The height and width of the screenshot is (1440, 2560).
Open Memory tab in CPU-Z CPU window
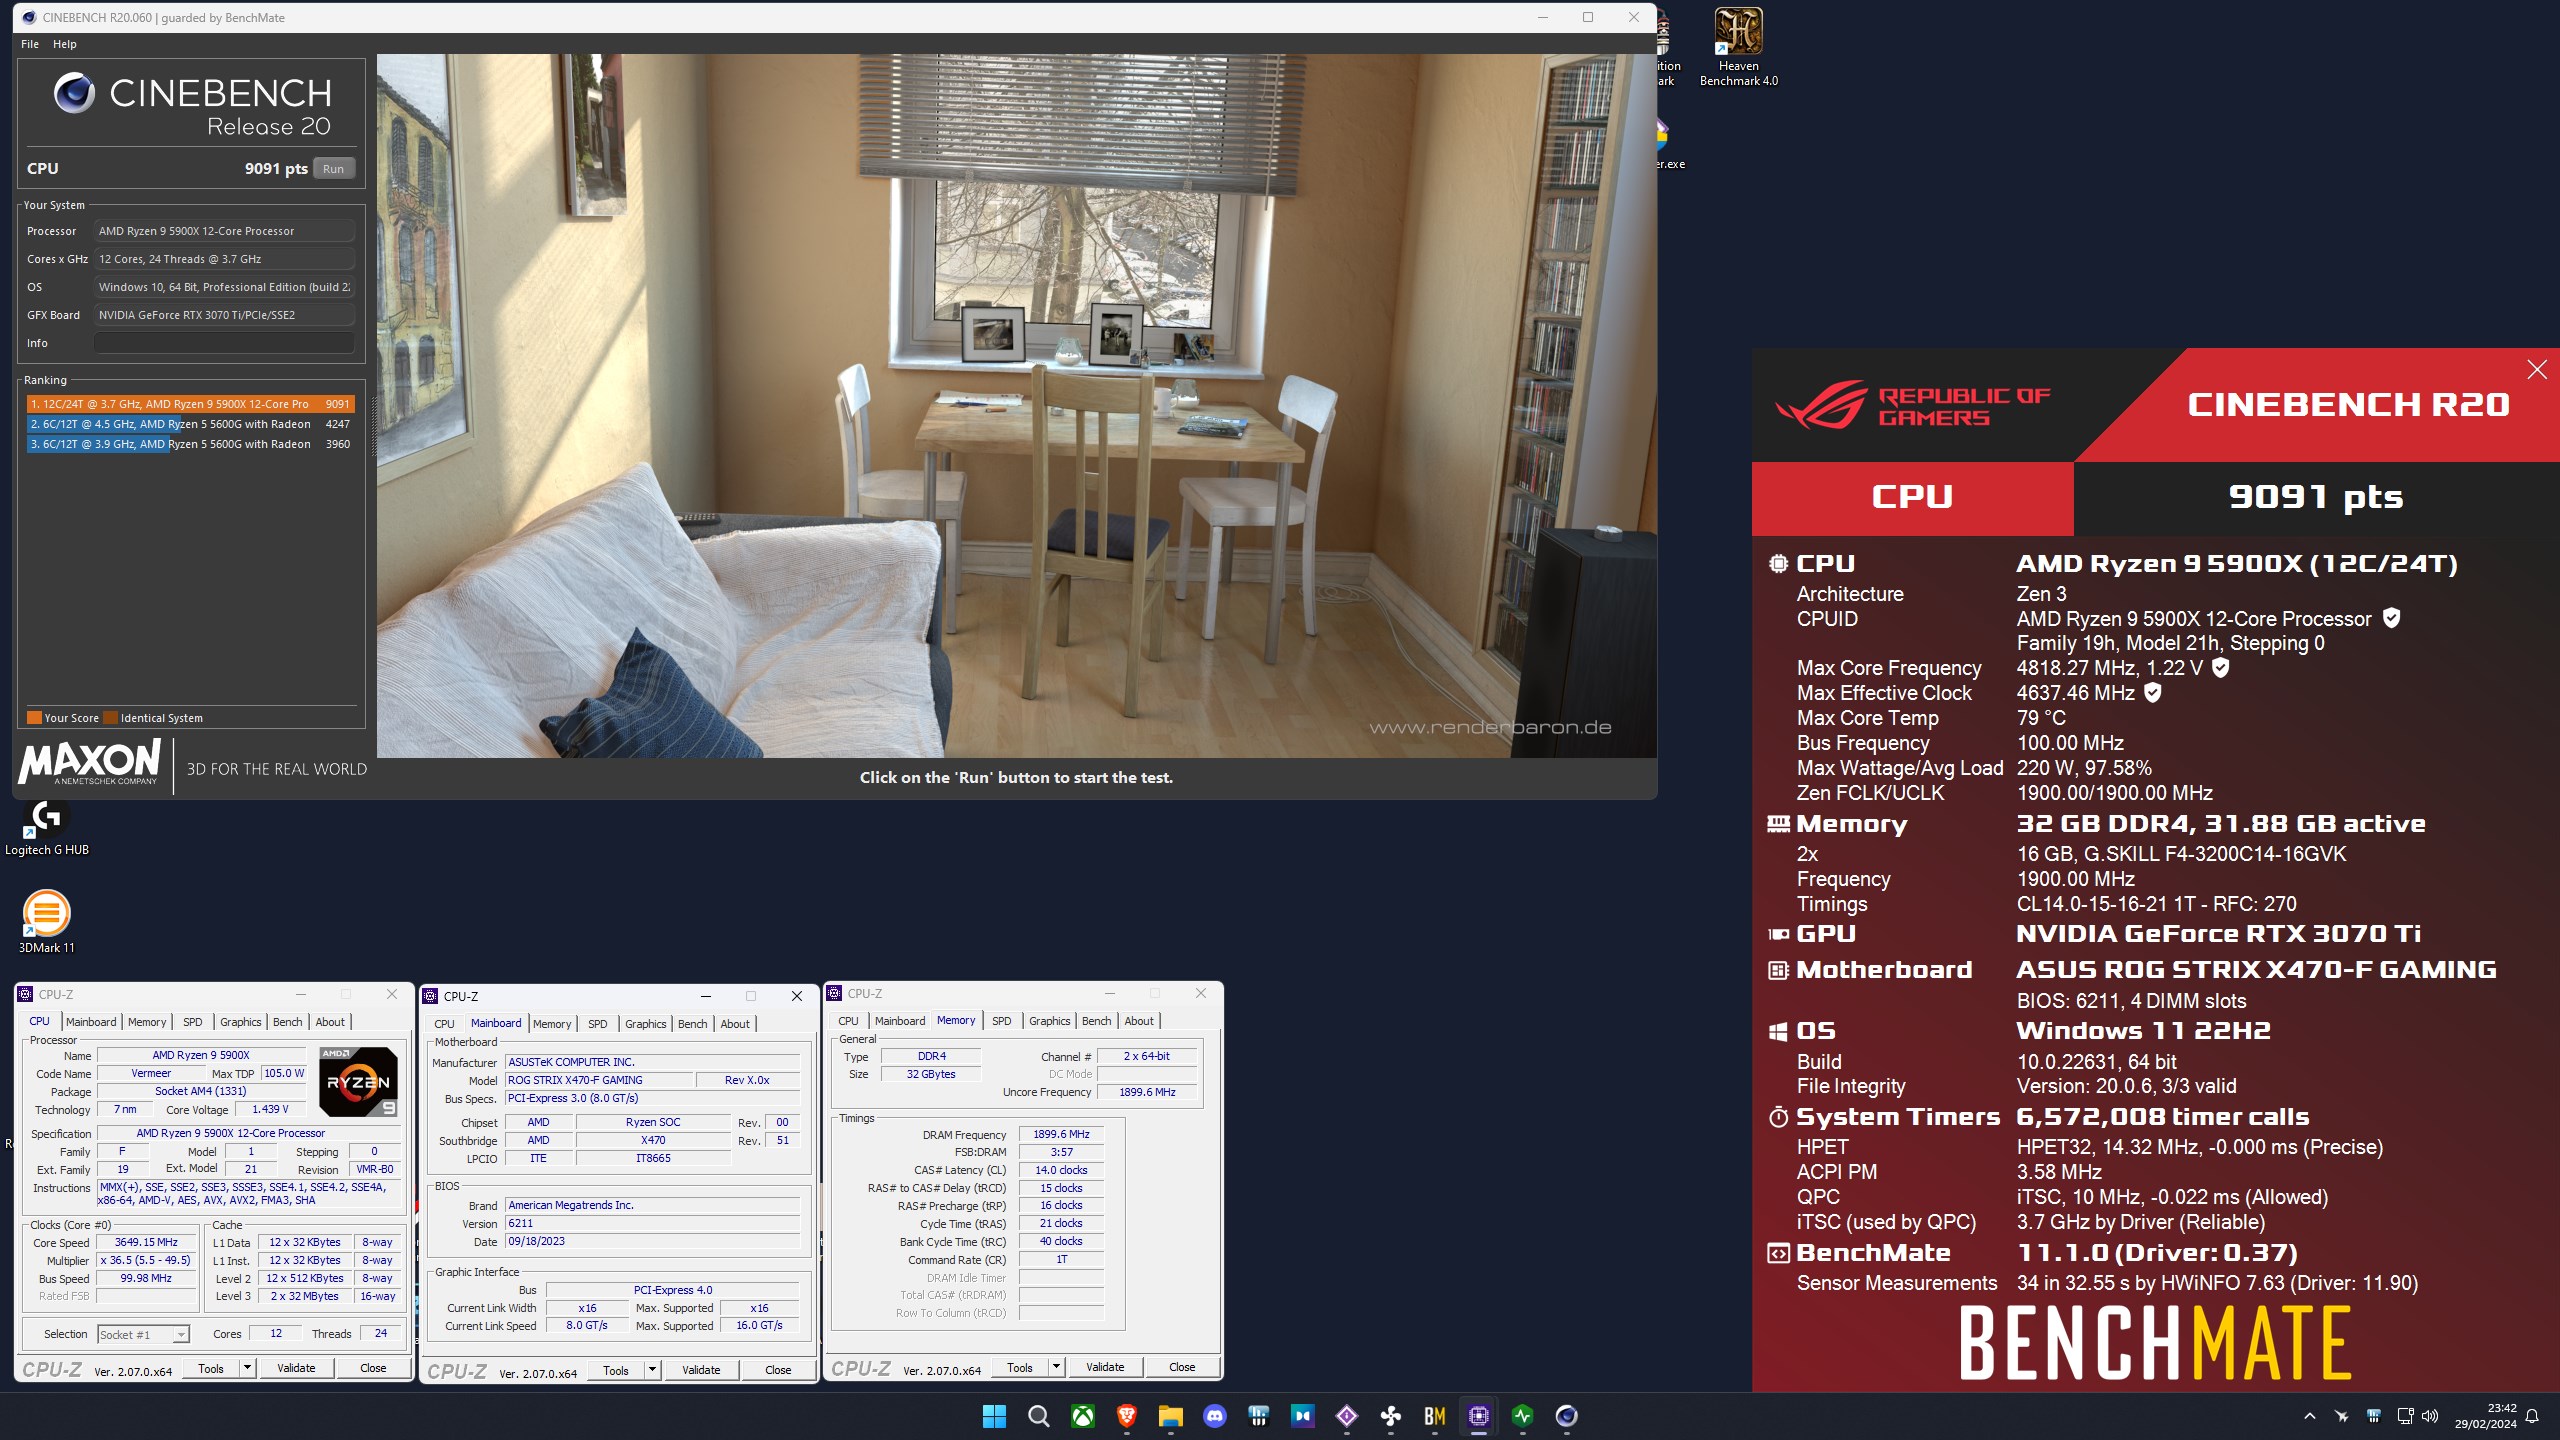[x=147, y=1022]
